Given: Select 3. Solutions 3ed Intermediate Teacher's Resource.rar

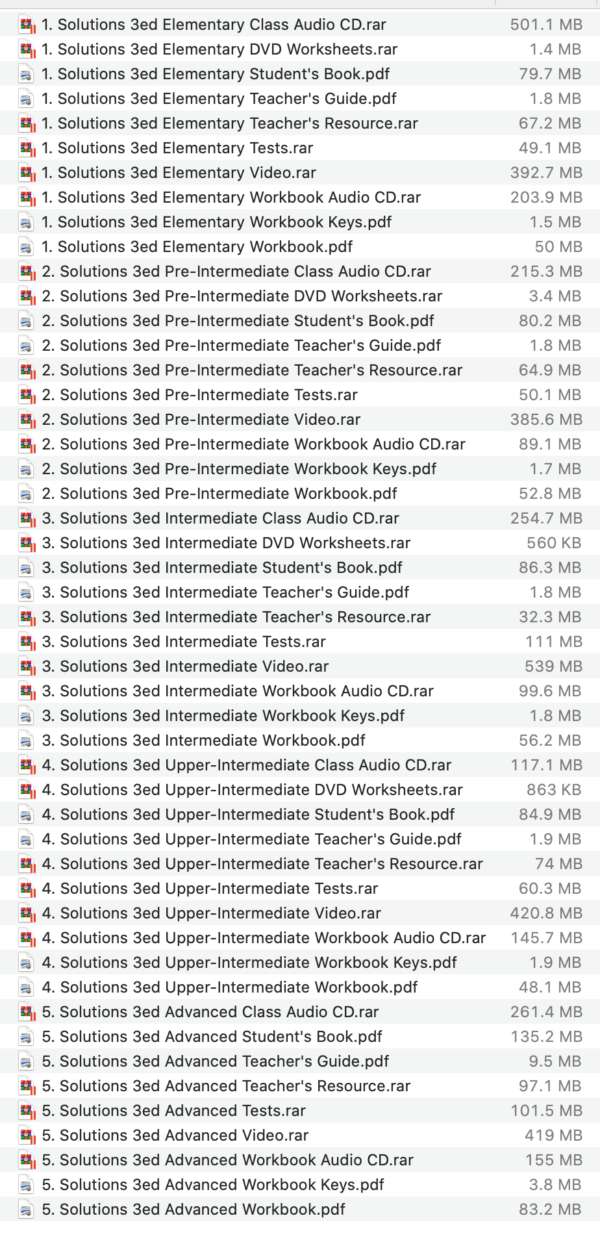Looking at the screenshot, I should point(236,616).
